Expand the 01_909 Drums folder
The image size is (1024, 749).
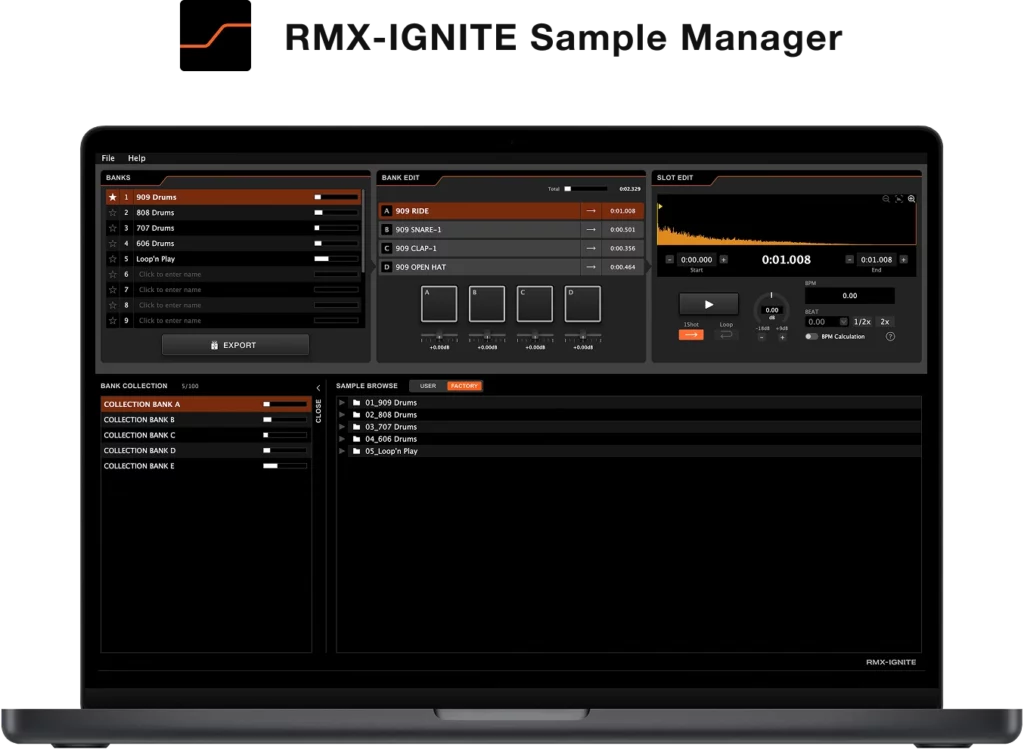tap(342, 403)
